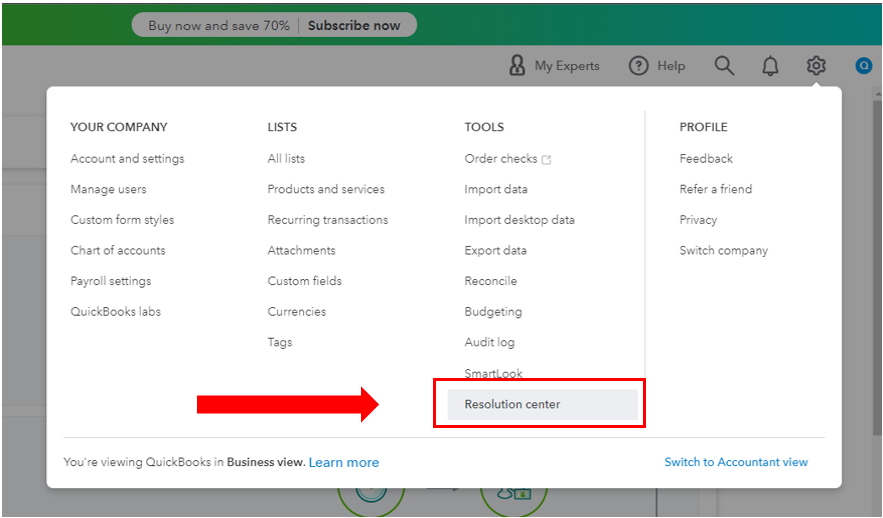Click the notifications bell icon
Image resolution: width=883 pixels, height=518 pixels.
pos(770,66)
